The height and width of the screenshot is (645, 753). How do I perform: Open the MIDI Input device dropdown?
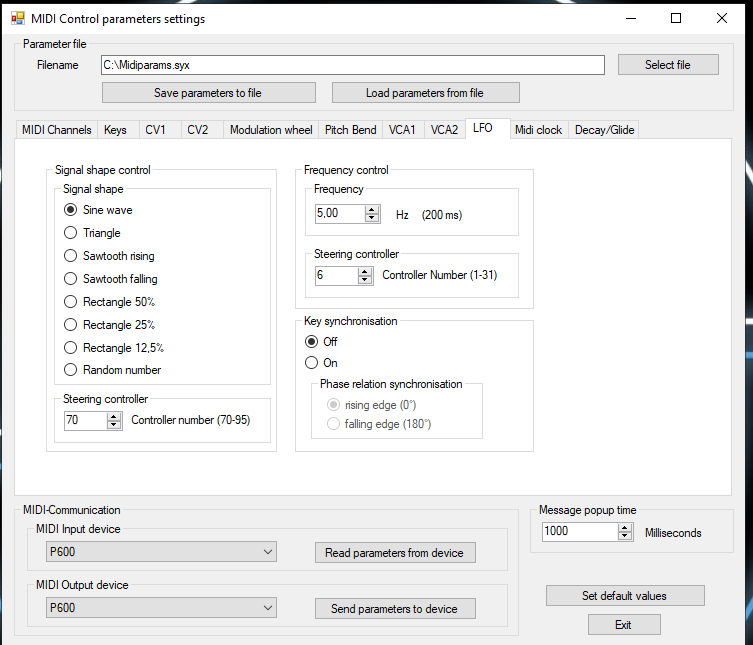pyautogui.click(x=161, y=552)
